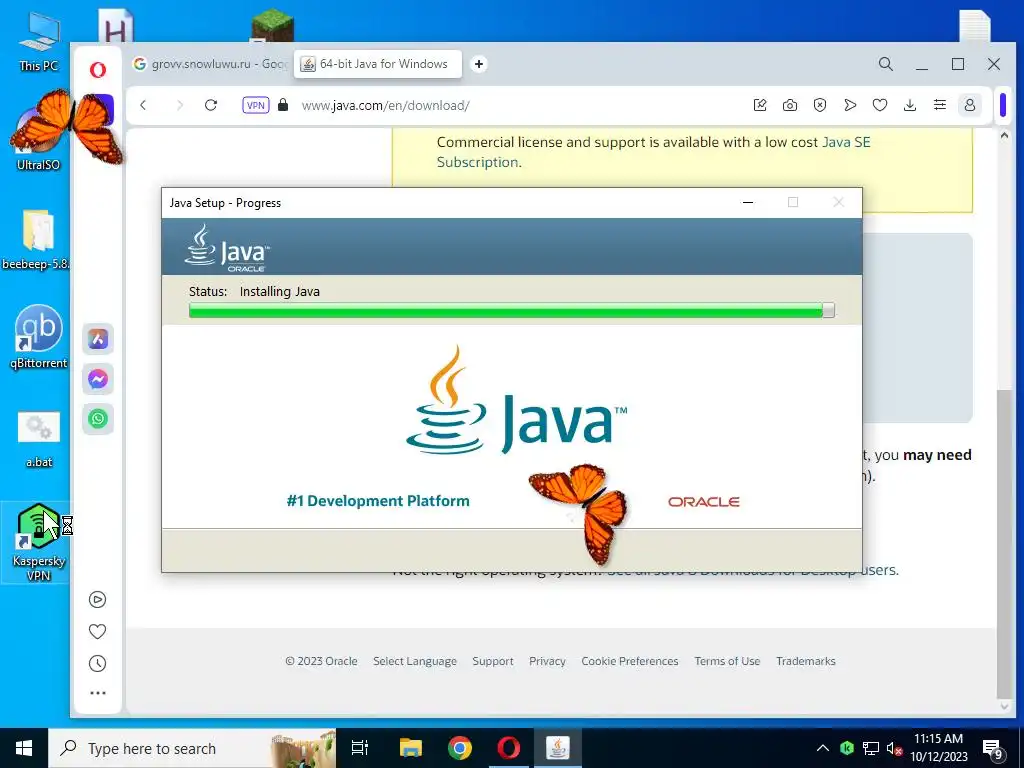Select the qBittorrent desktop shortcut
This screenshot has height=768, width=1024.
39,338
